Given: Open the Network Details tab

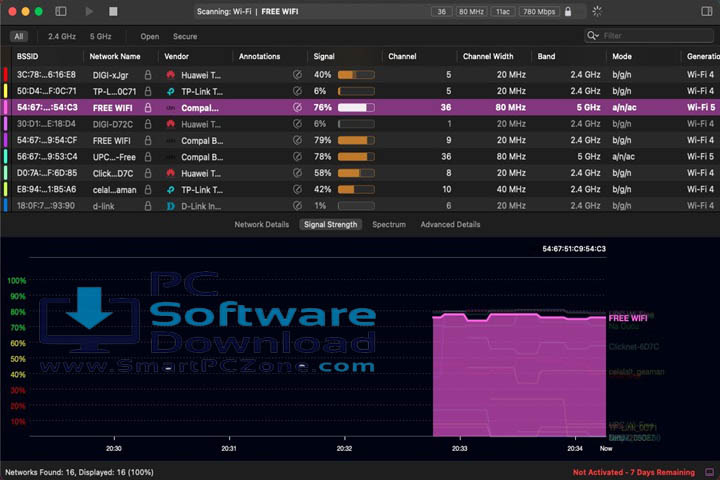Looking at the screenshot, I should (262, 225).
